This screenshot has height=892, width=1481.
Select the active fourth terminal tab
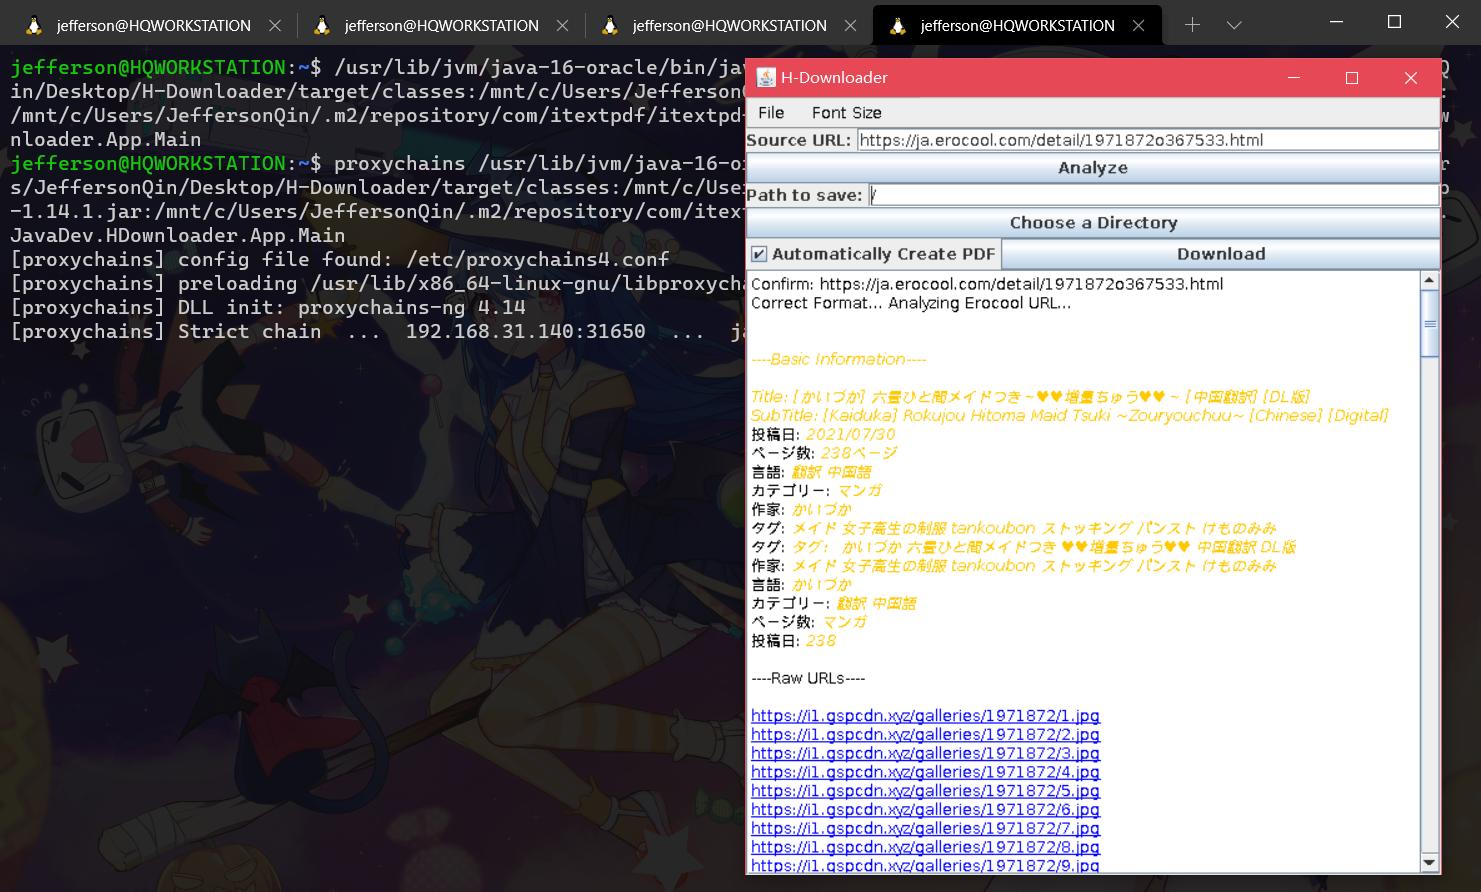(x=1017, y=25)
